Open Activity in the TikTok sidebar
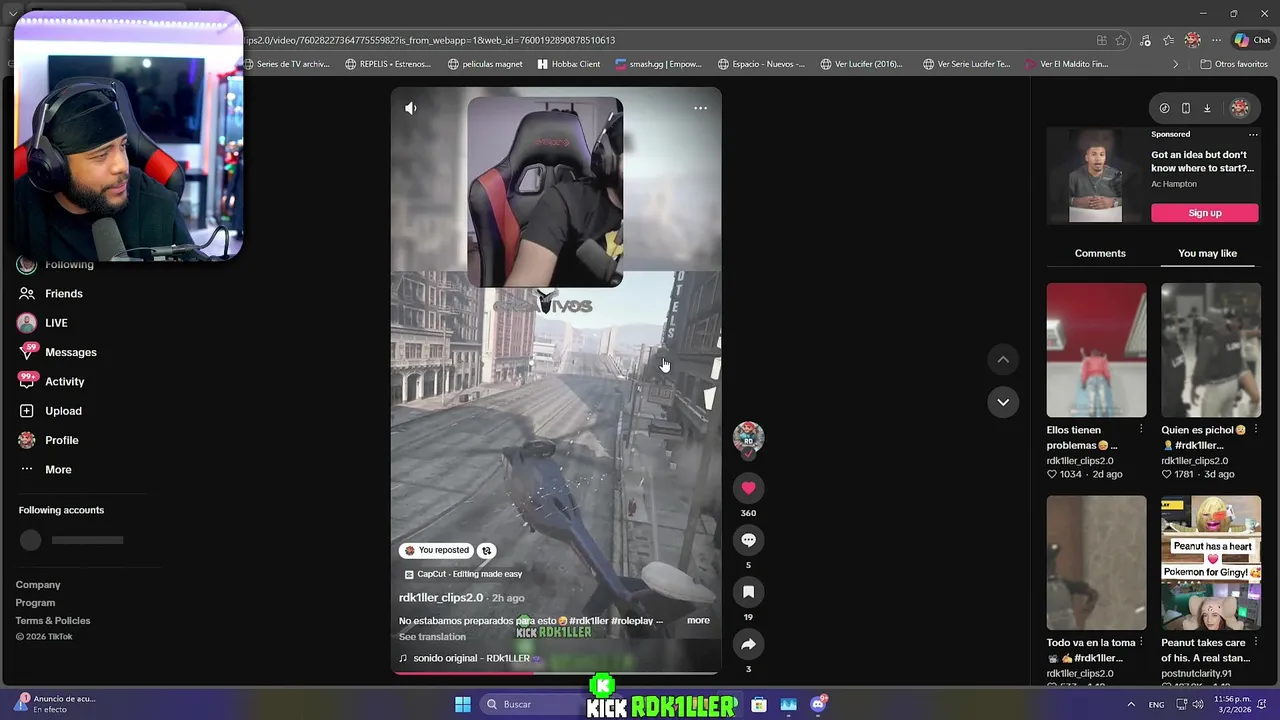Screen dimensions: 1280x720 pos(64,381)
